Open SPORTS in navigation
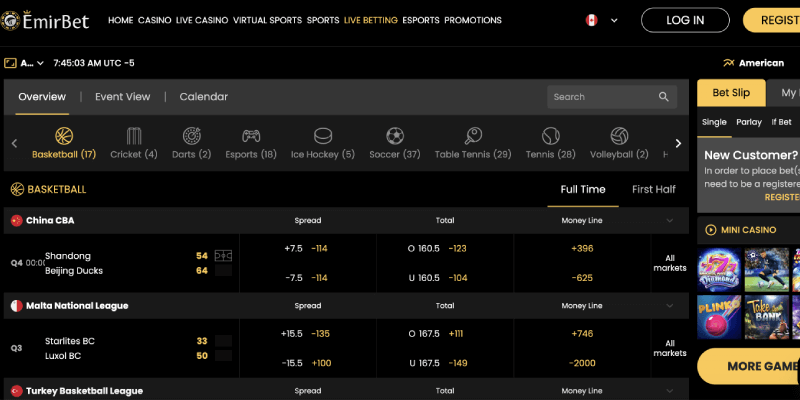The height and width of the screenshot is (400, 800). coord(323,20)
